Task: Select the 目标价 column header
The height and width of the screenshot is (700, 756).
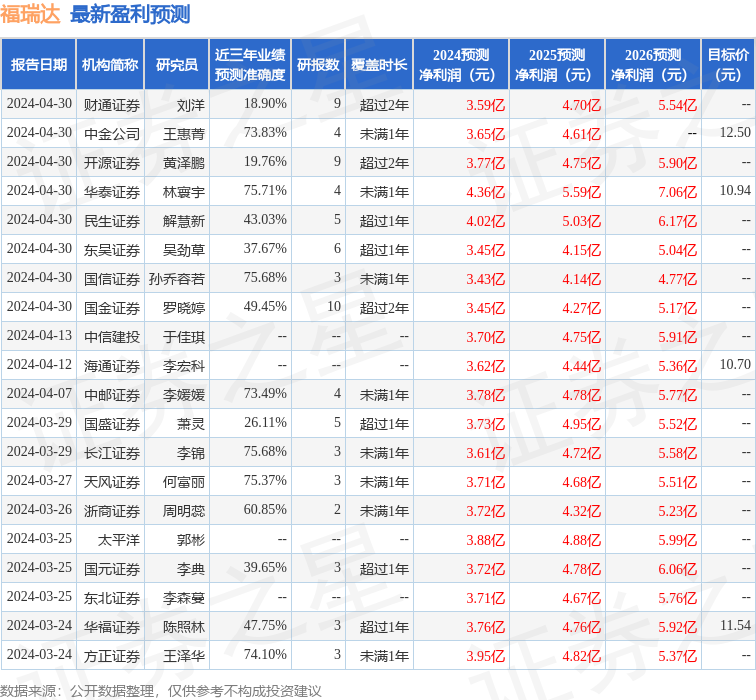Action: click(728, 65)
